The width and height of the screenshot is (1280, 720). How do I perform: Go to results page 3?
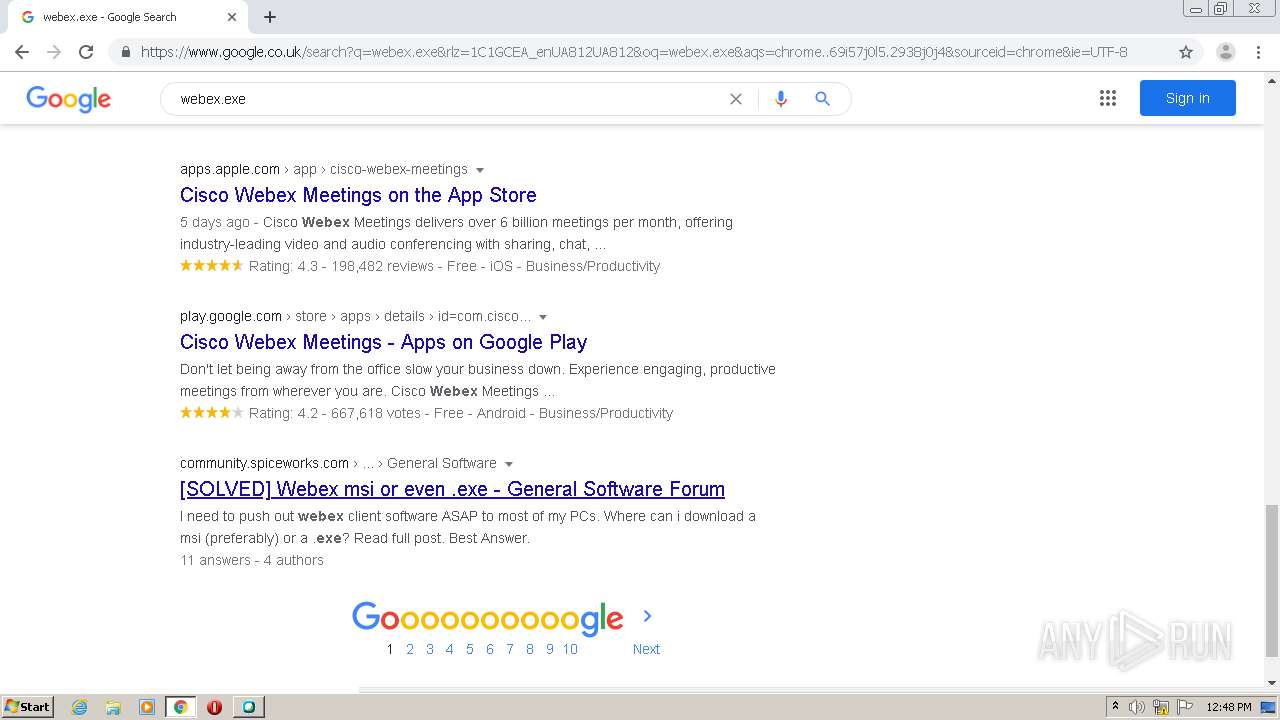(430, 649)
